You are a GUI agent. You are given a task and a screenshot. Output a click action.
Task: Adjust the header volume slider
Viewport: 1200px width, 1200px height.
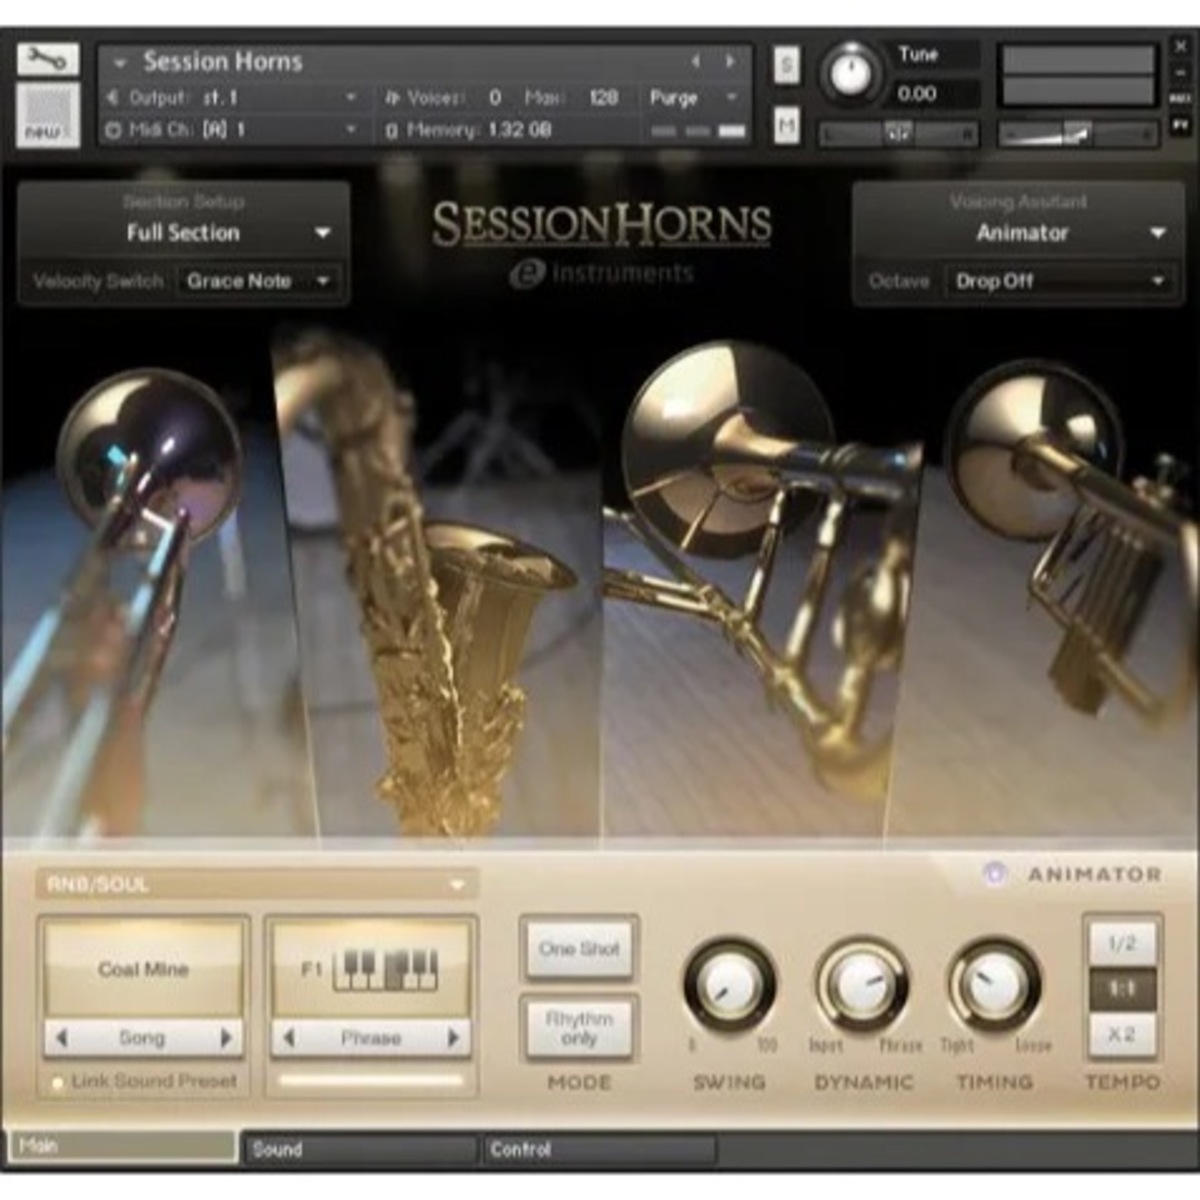pos(1078,133)
